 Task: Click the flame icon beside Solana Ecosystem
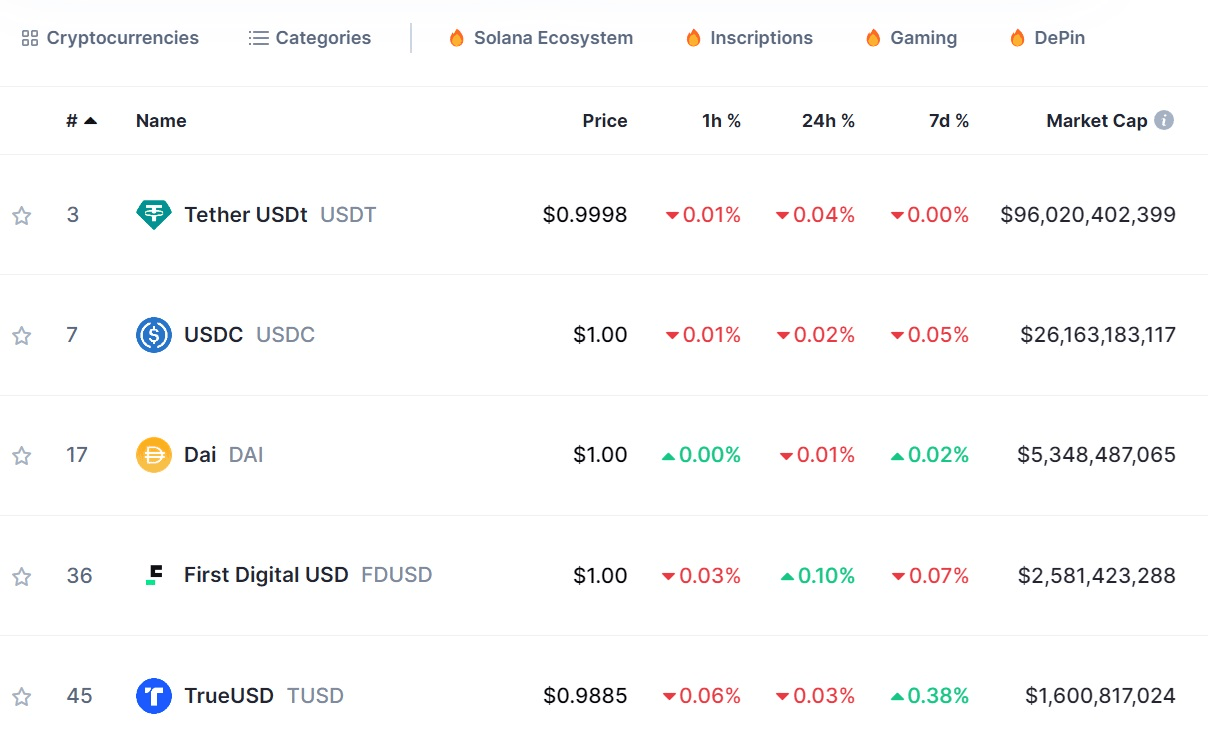(457, 37)
